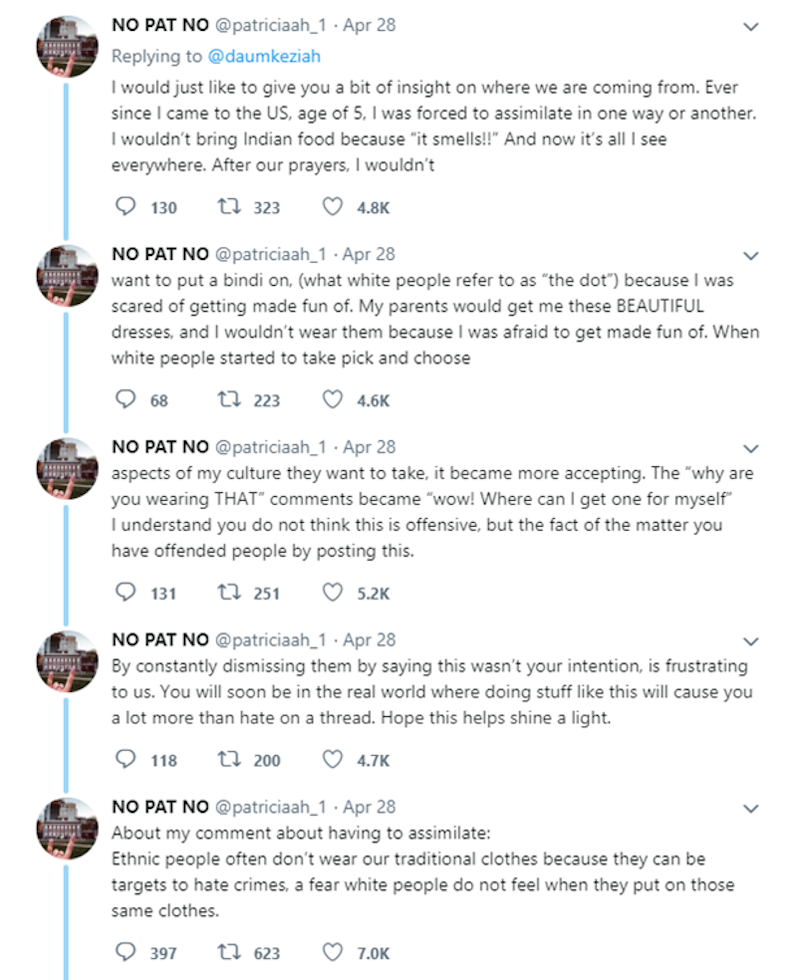The height and width of the screenshot is (980, 800).
Task: Retweet the tweet showing 223 retweets
Action: [x=229, y=399]
